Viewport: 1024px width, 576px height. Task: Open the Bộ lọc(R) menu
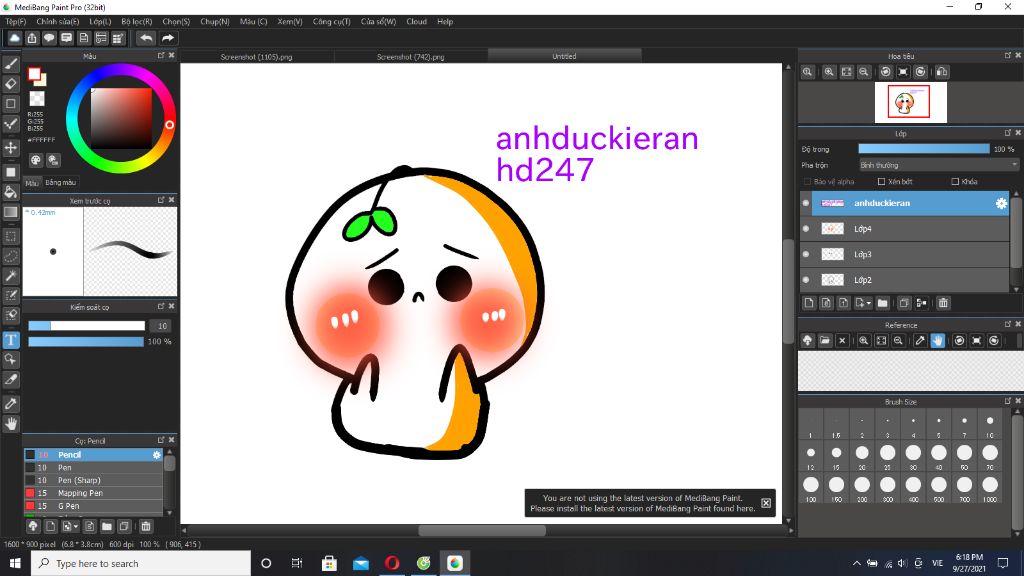136,22
